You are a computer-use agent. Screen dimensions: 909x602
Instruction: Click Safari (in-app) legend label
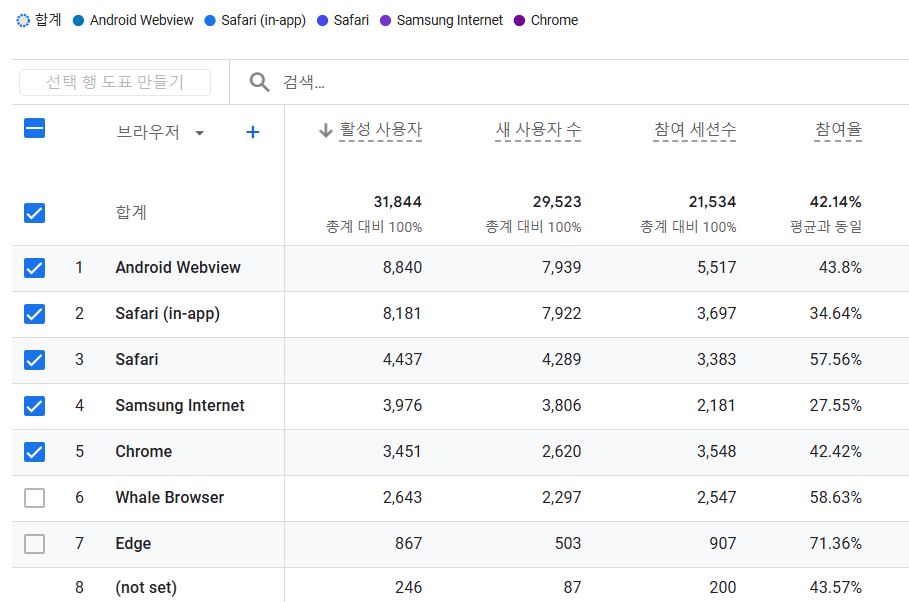[x=263, y=20]
